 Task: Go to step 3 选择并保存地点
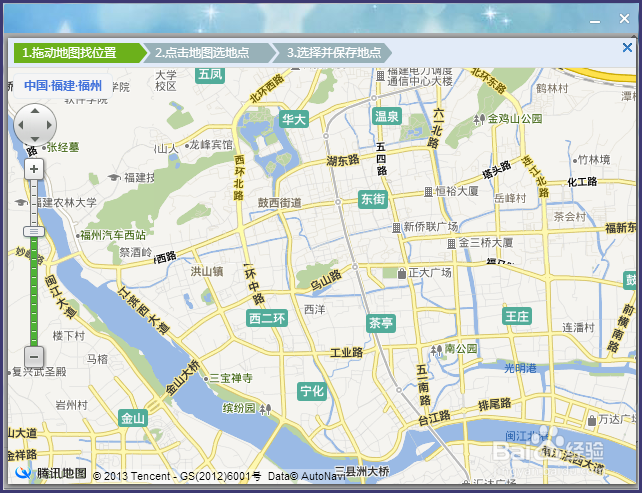tap(333, 53)
